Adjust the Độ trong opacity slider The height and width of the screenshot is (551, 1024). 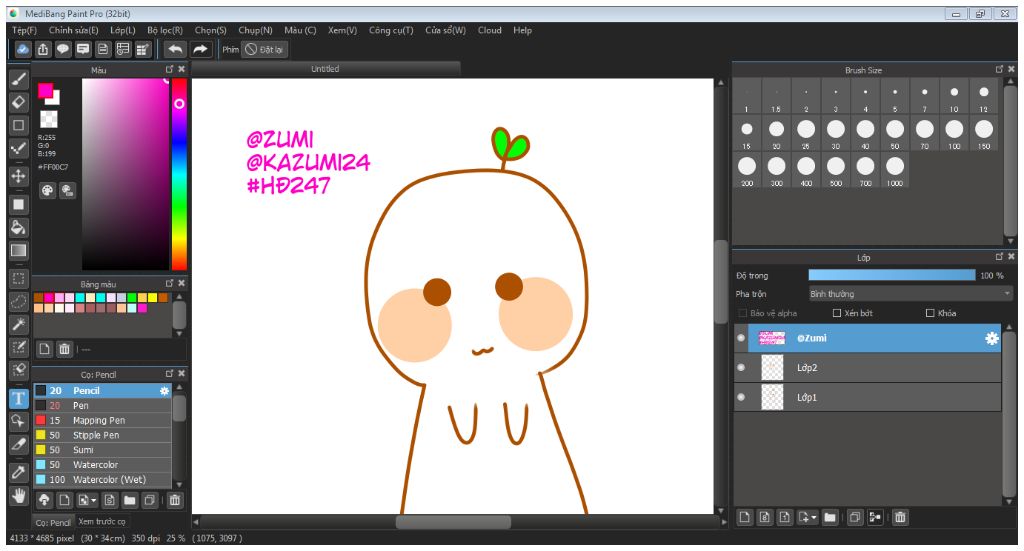tap(891, 276)
